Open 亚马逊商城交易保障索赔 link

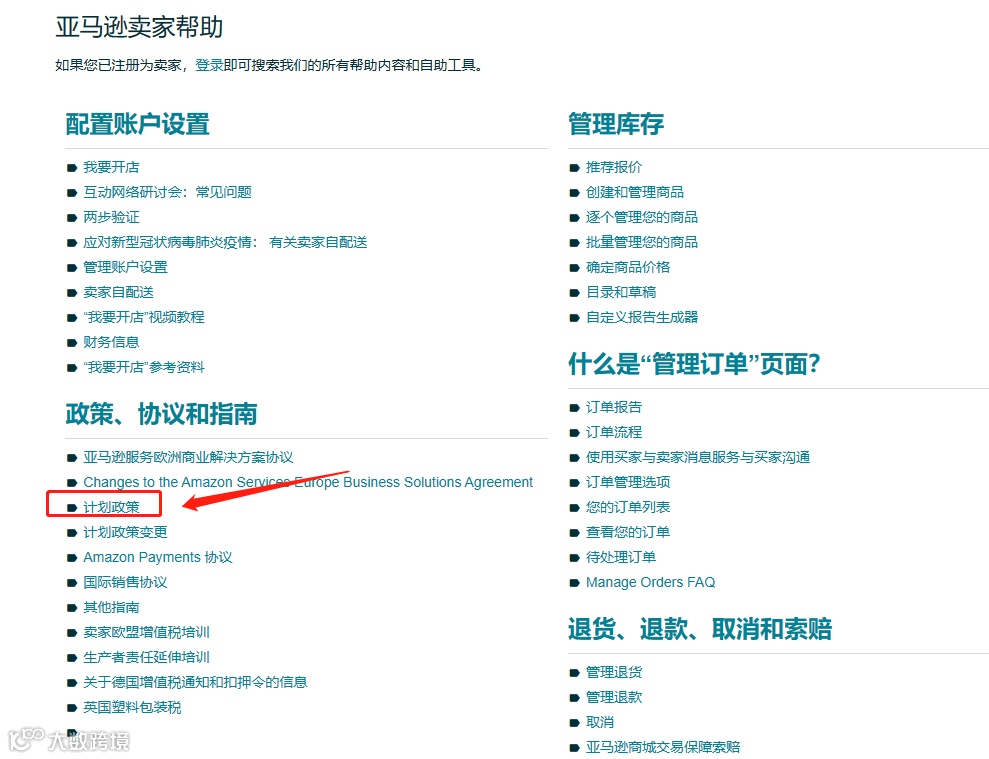[x=663, y=747]
